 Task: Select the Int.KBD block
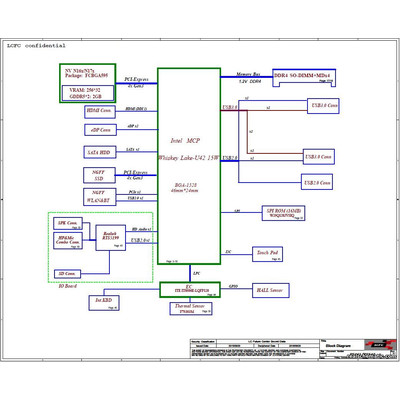[104, 303]
